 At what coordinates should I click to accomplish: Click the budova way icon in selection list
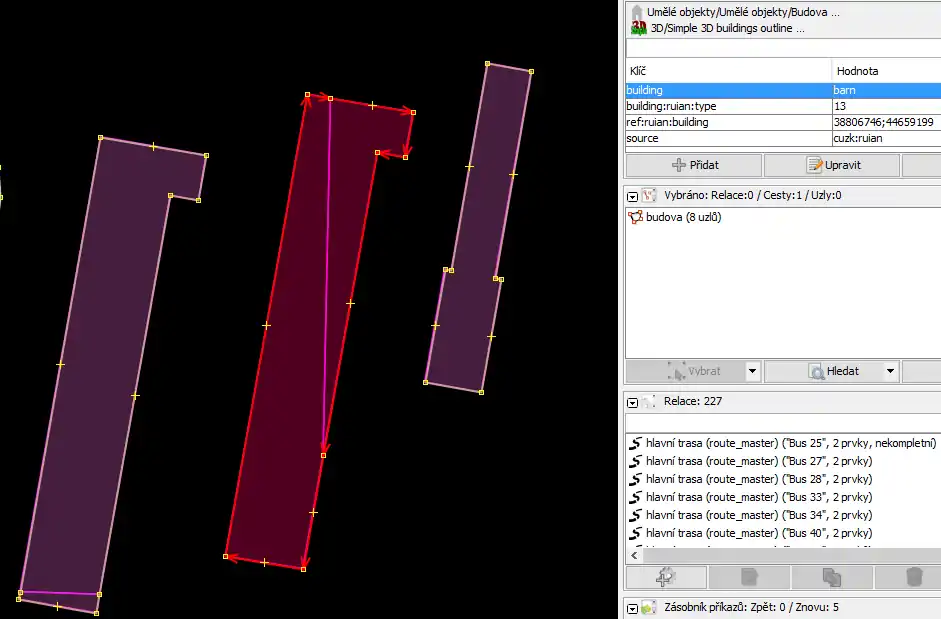[635, 217]
